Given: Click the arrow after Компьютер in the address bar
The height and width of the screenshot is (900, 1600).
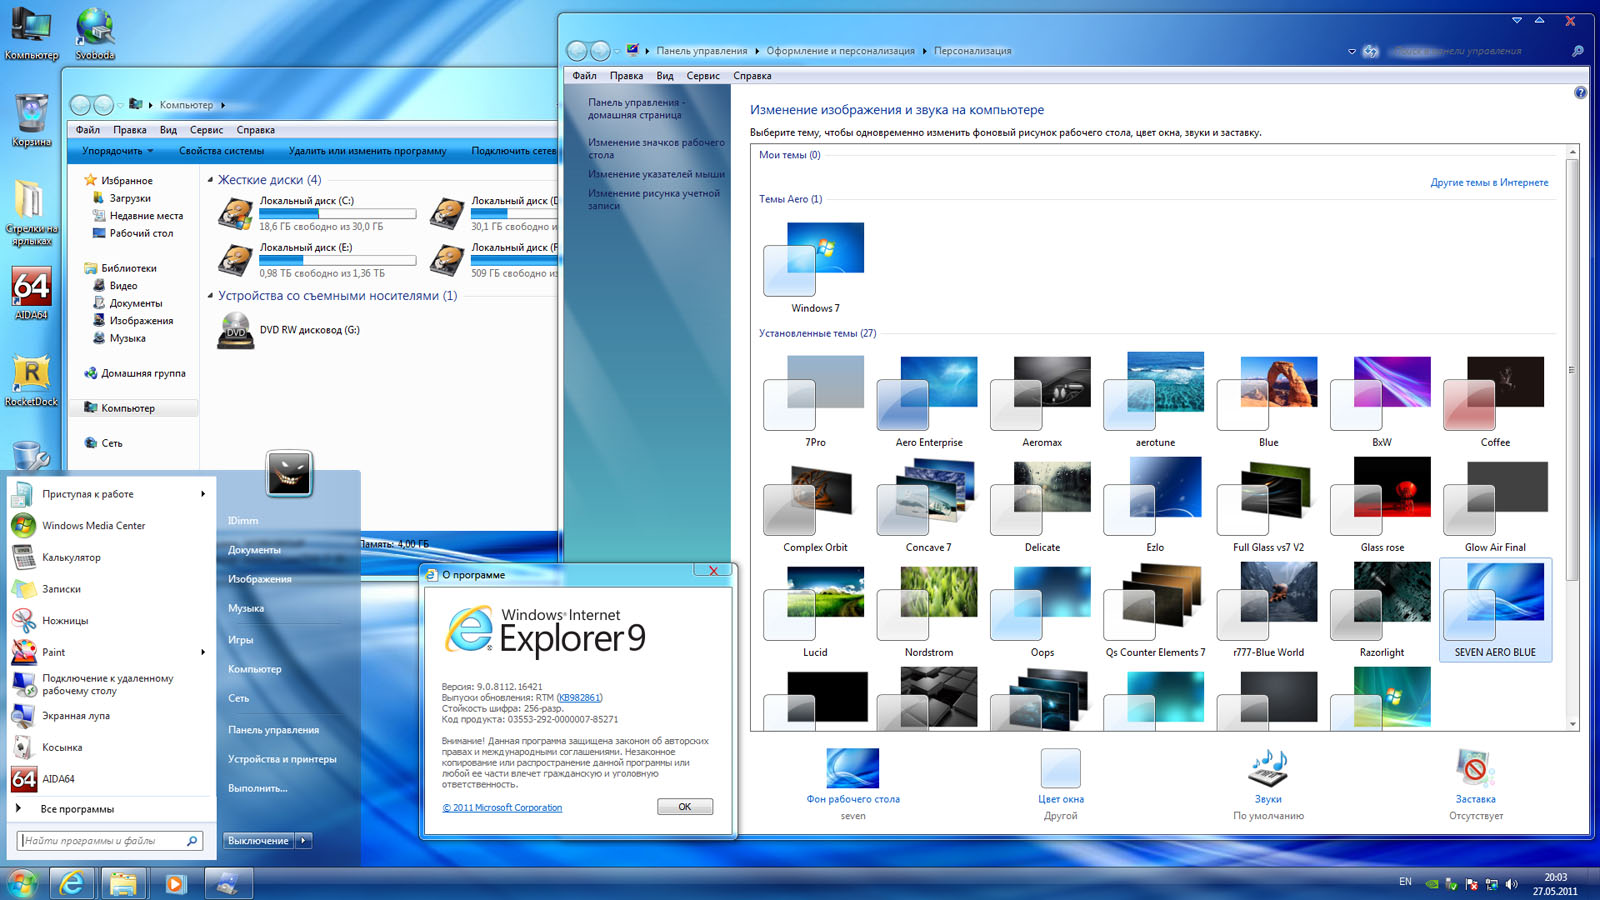Looking at the screenshot, I should click(223, 105).
